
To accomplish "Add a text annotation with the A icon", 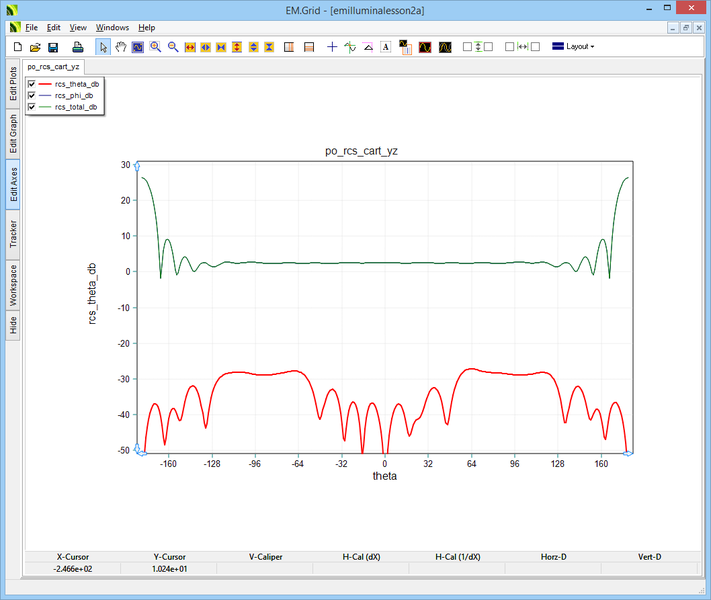I will pyautogui.click(x=385, y=47).
